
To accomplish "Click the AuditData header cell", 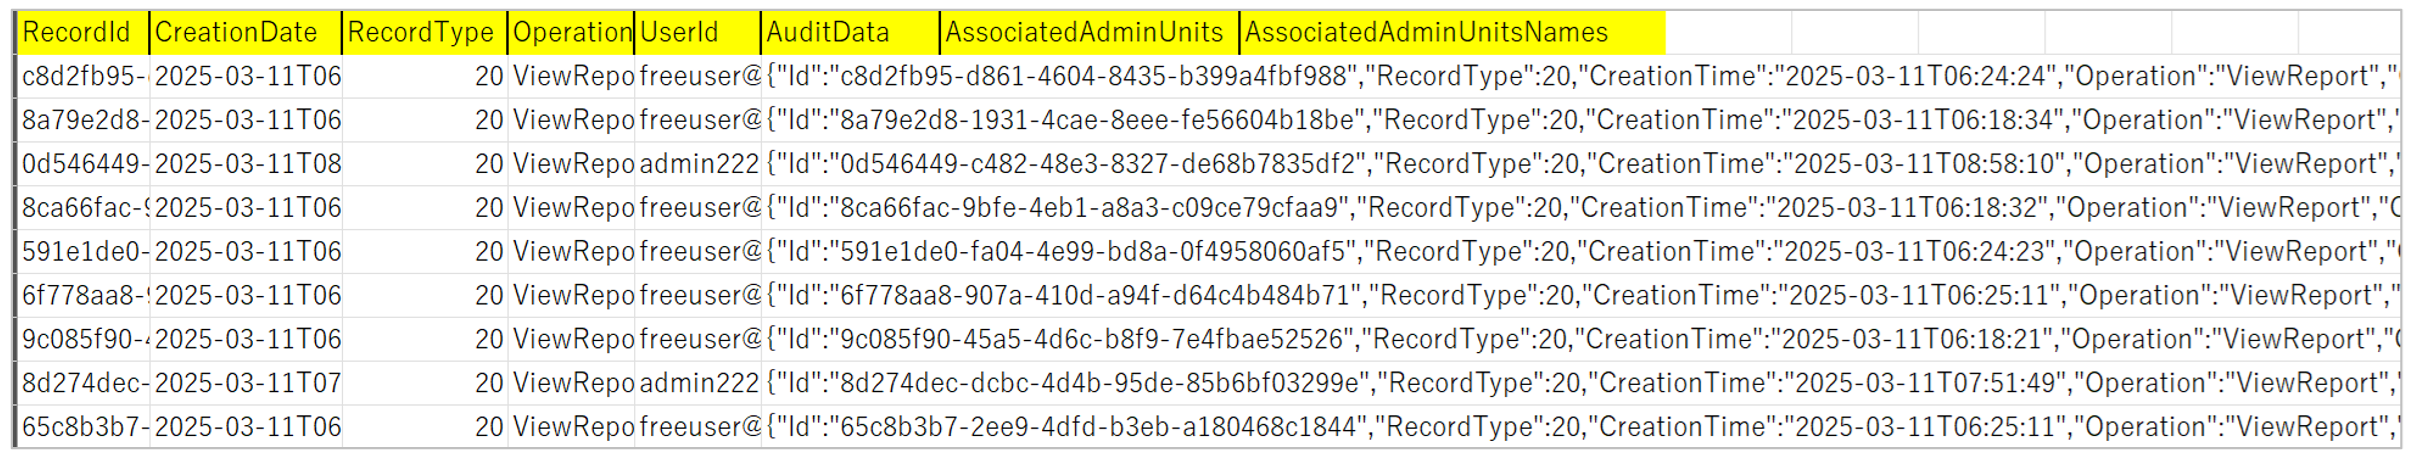I will [851, 33].
